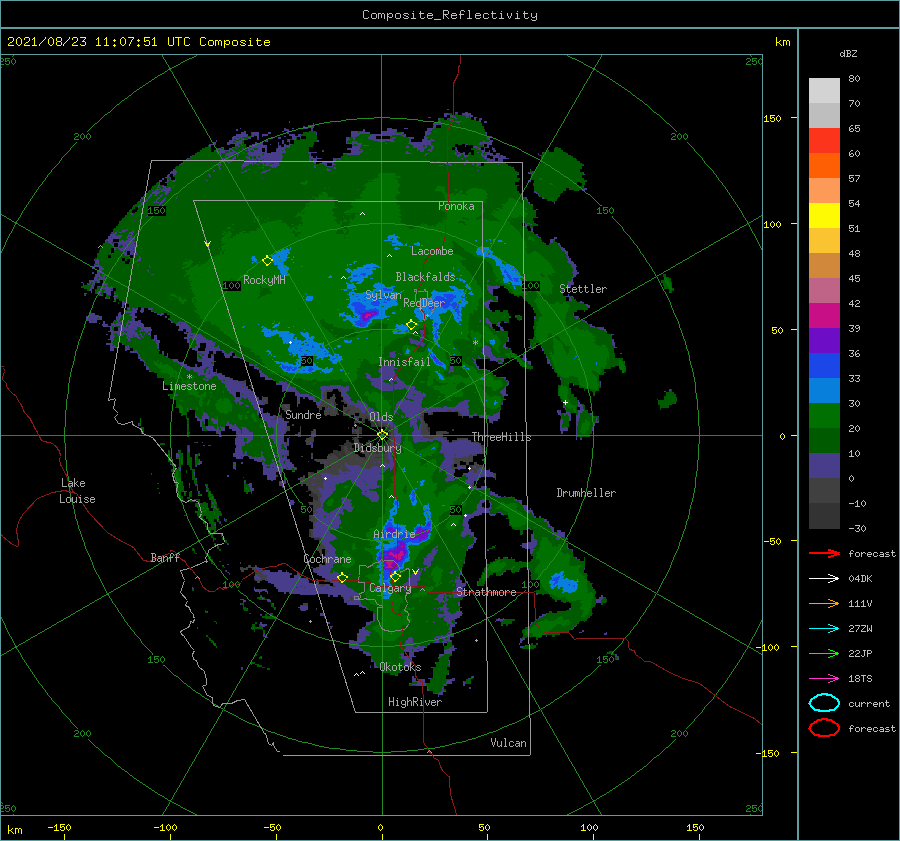The image size is (900, 841).
Task: Click the Lake Louise label
Action: [78, 491]
